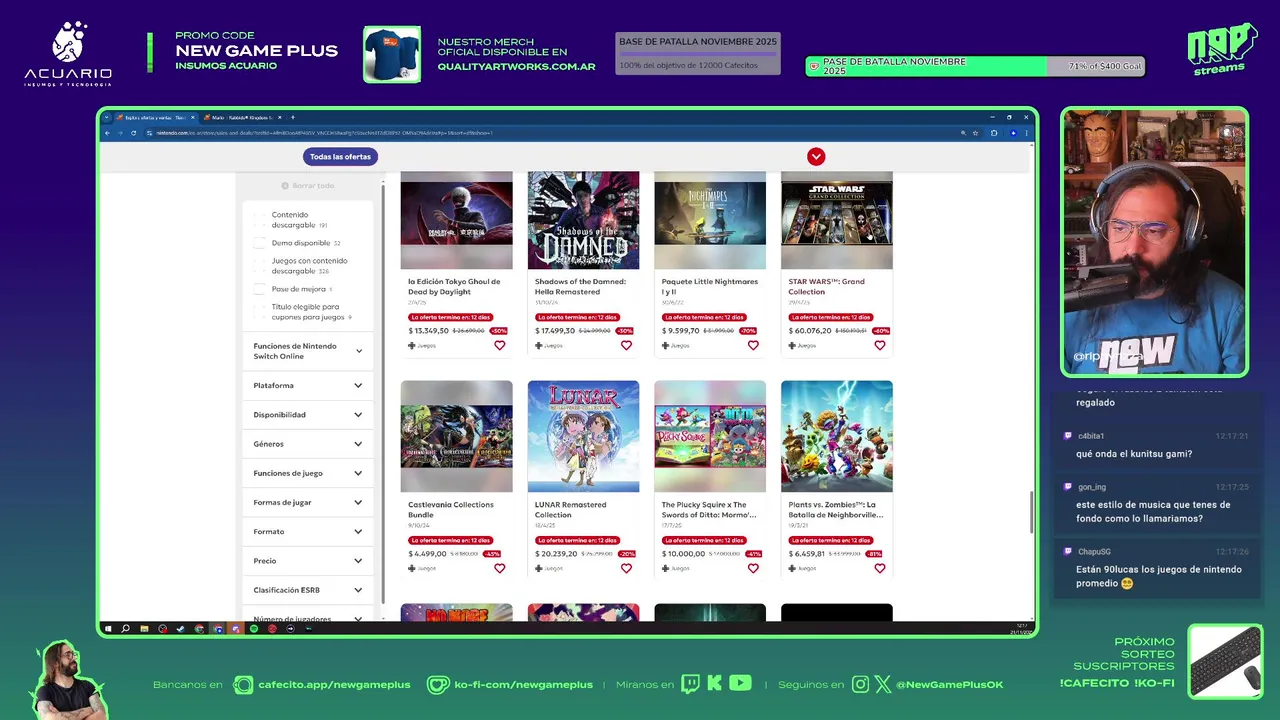The width and height of the screenshot is (1280, 720).
Task: Click the $ 10.000,00 Plucky Squire price
Action: tap(683, 554)
